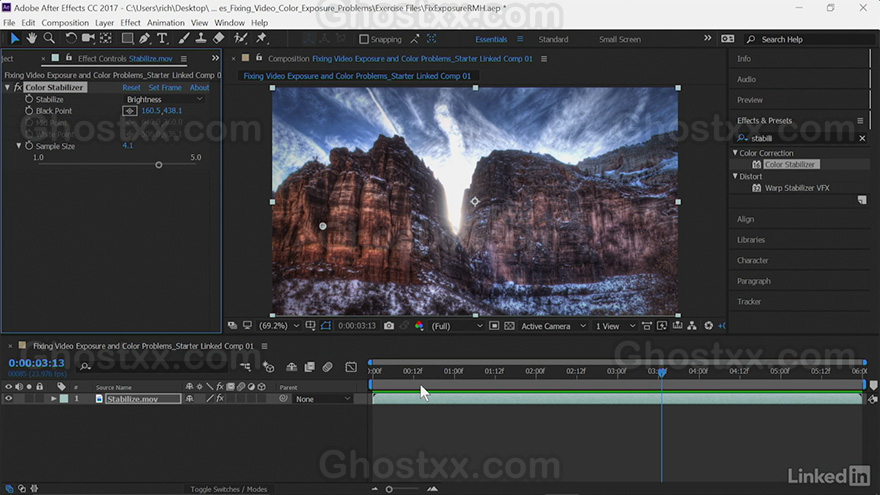Screen dimensions: 880x495
Task: Click the Color Stabilizer preset icon
Action: tap(756, 164)
